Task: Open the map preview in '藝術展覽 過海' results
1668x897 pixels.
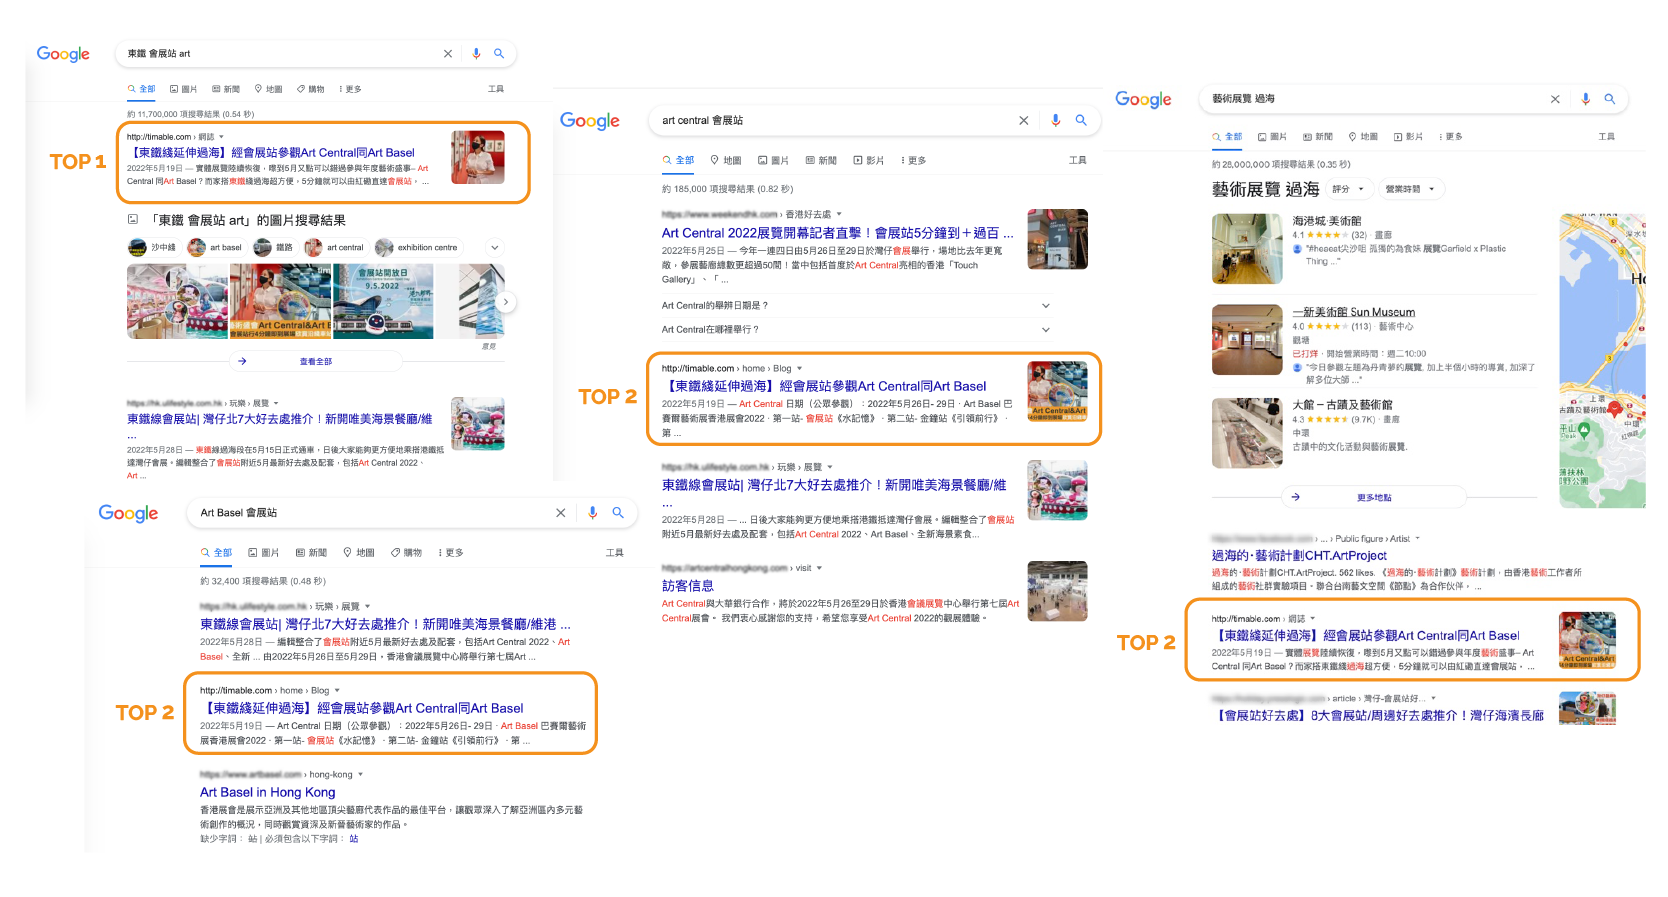Action: tap(1602, 361)
